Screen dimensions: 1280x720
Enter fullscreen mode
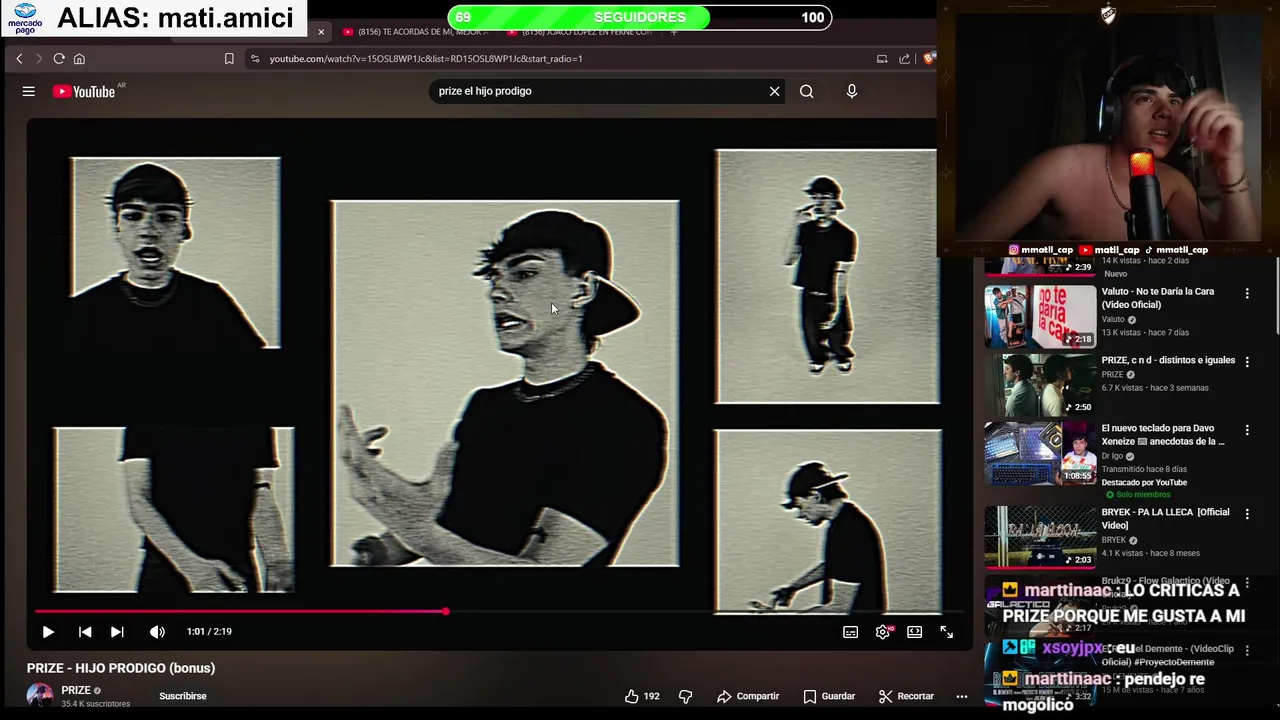(x=946, y=632)
